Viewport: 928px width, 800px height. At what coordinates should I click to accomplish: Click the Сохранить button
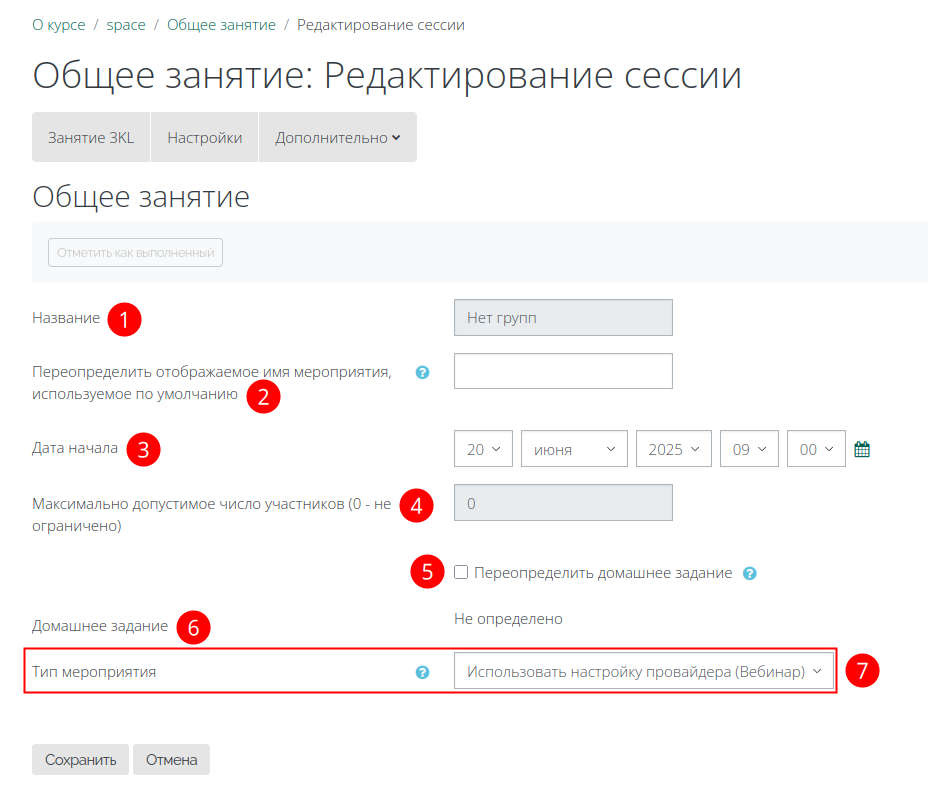(x=80, y=759)
